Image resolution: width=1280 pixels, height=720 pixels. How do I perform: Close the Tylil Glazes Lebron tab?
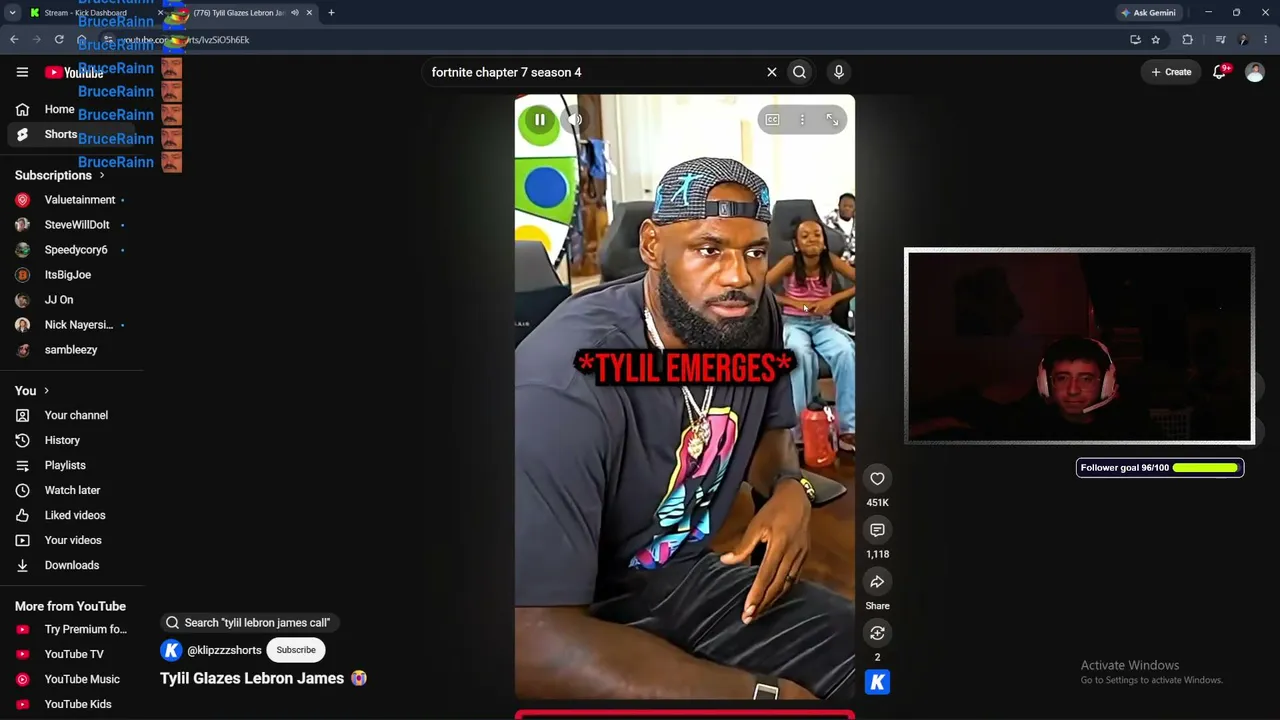point(309,13)
